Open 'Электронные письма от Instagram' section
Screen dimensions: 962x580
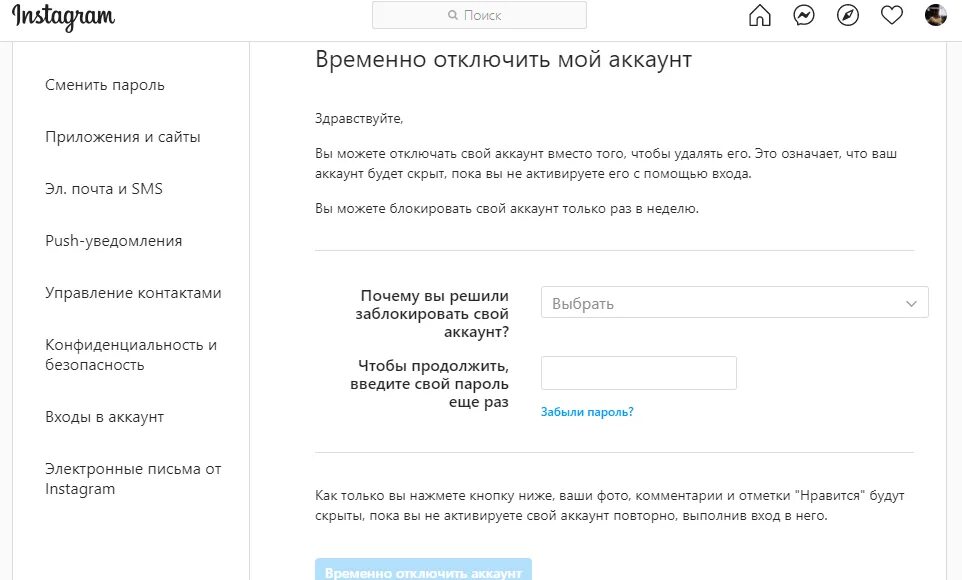tap(133, 479)
